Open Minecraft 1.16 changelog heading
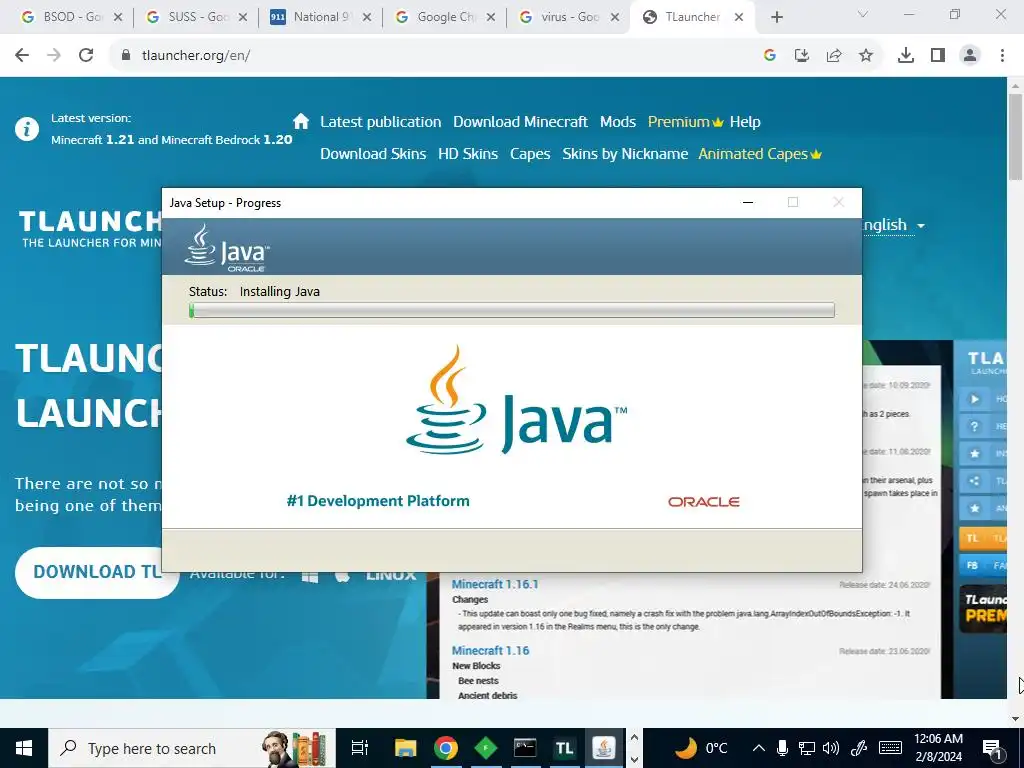 pos(490,651)
